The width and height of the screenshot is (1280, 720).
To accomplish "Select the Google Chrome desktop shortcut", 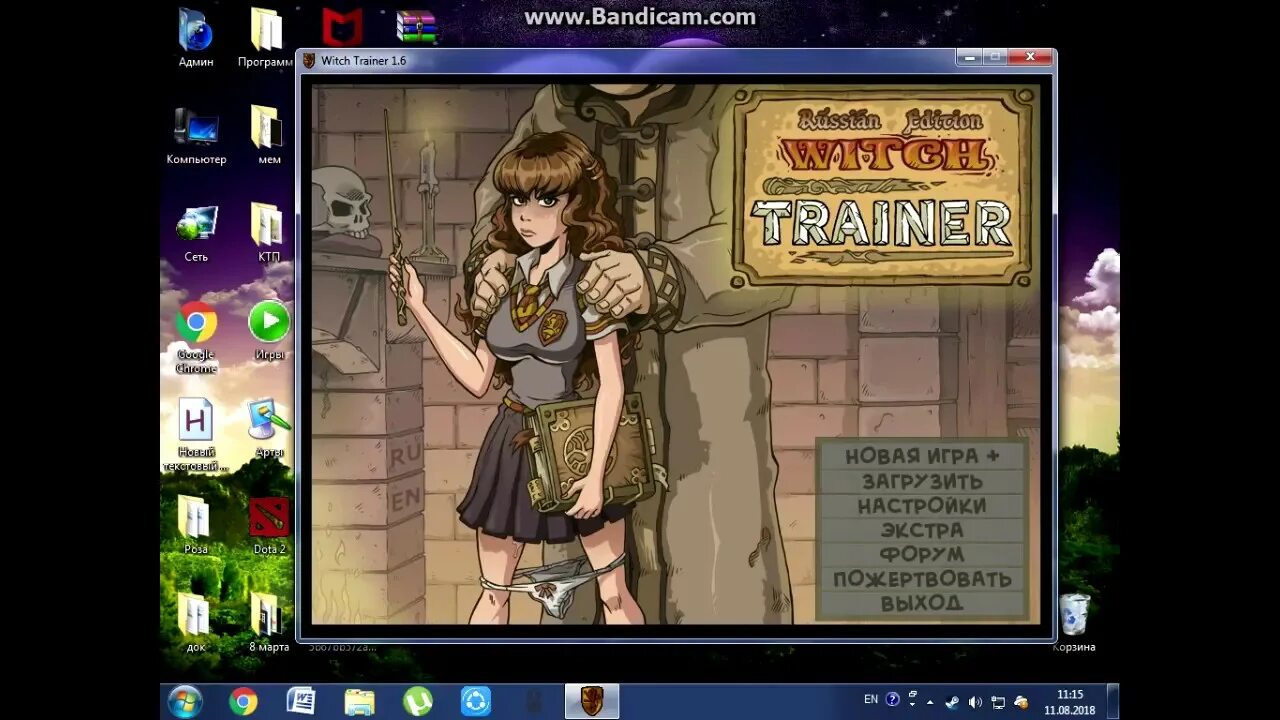I will coord(196,337).
